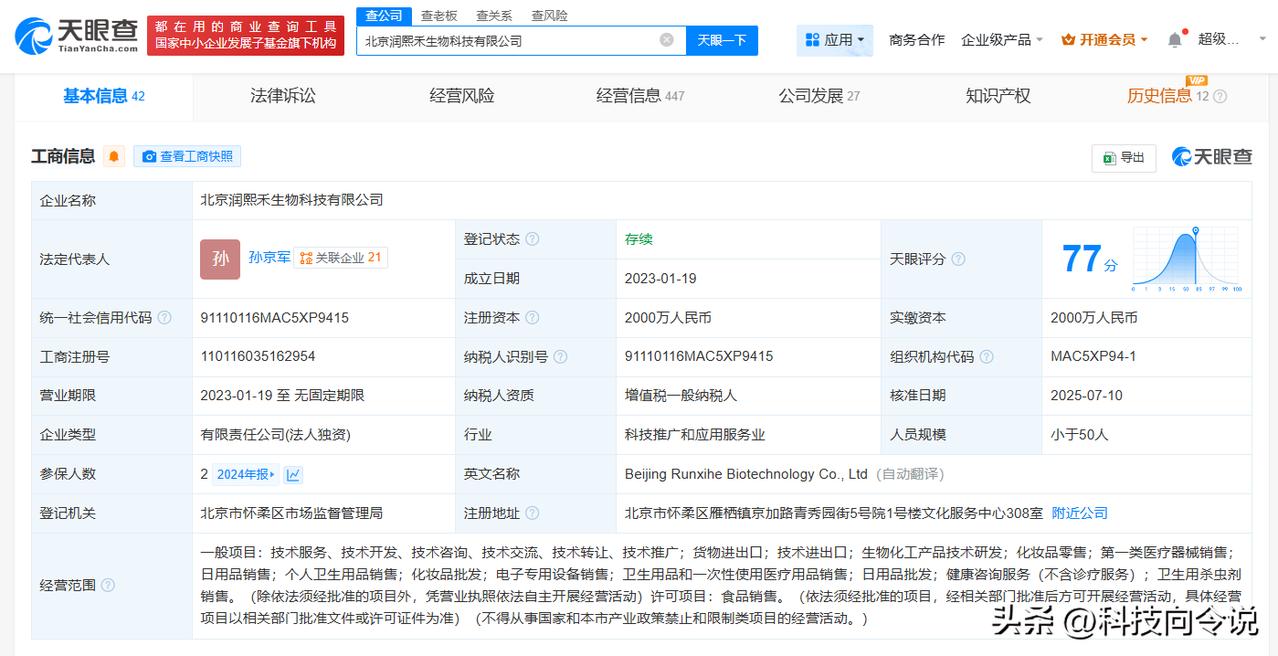Click the orange alert bell beside 工商信息
Image resolution: width=1278 pixels, height=656 pixels.
pos(114,157)
